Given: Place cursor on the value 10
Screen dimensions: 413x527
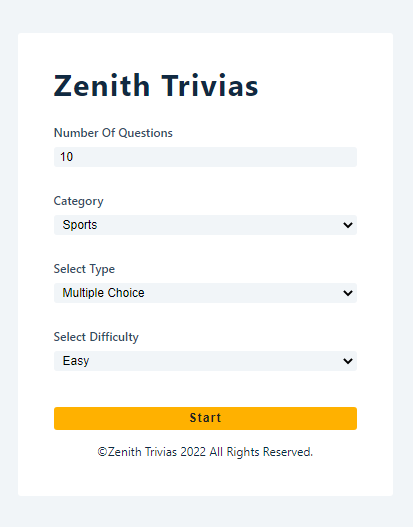Looking at the screenshot, I should pos(67,157).
